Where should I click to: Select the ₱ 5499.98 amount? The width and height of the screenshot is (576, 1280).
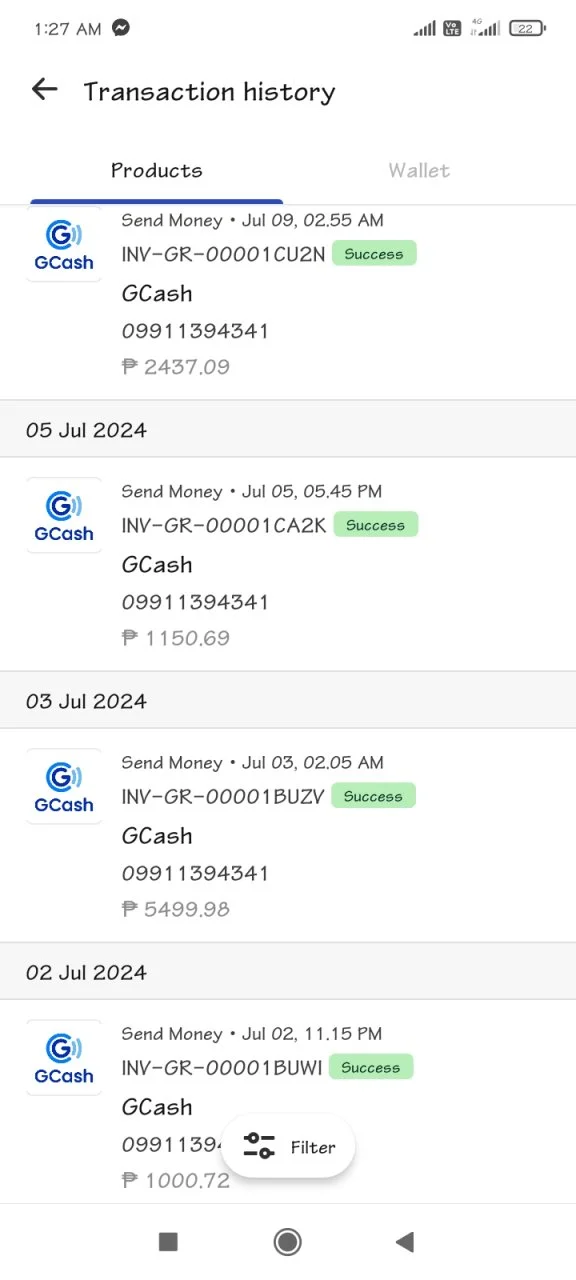(x=176, y=909)
